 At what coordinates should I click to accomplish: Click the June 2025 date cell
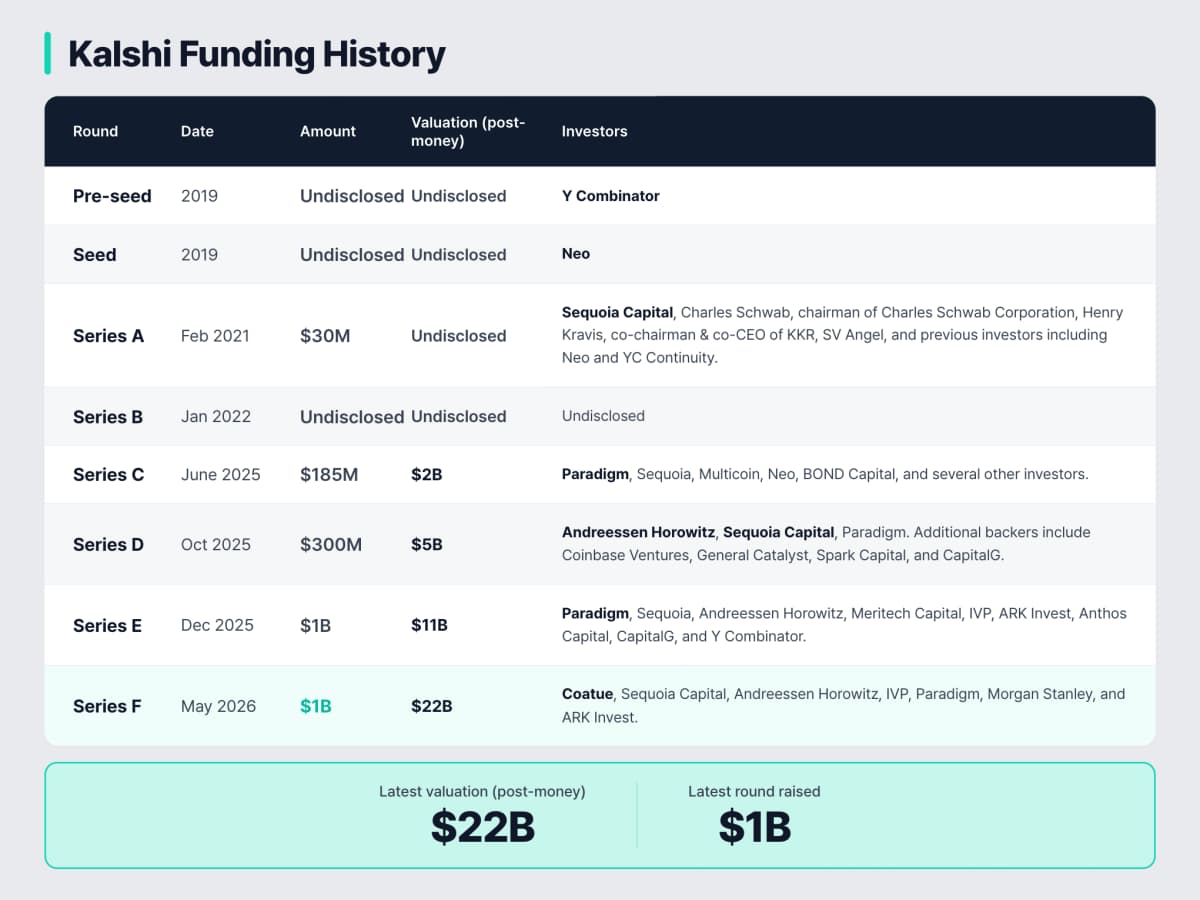click(x=221, y=475)
